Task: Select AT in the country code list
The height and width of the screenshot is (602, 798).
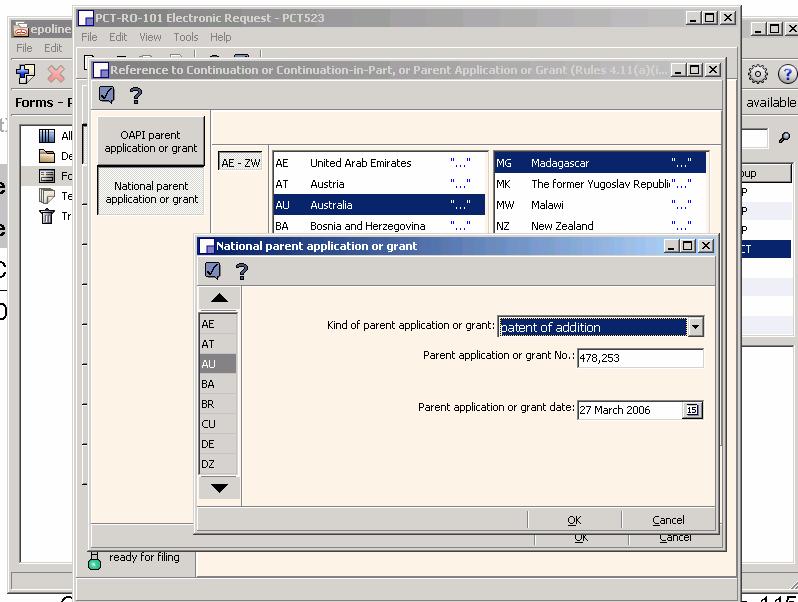Action: (218, 344)
